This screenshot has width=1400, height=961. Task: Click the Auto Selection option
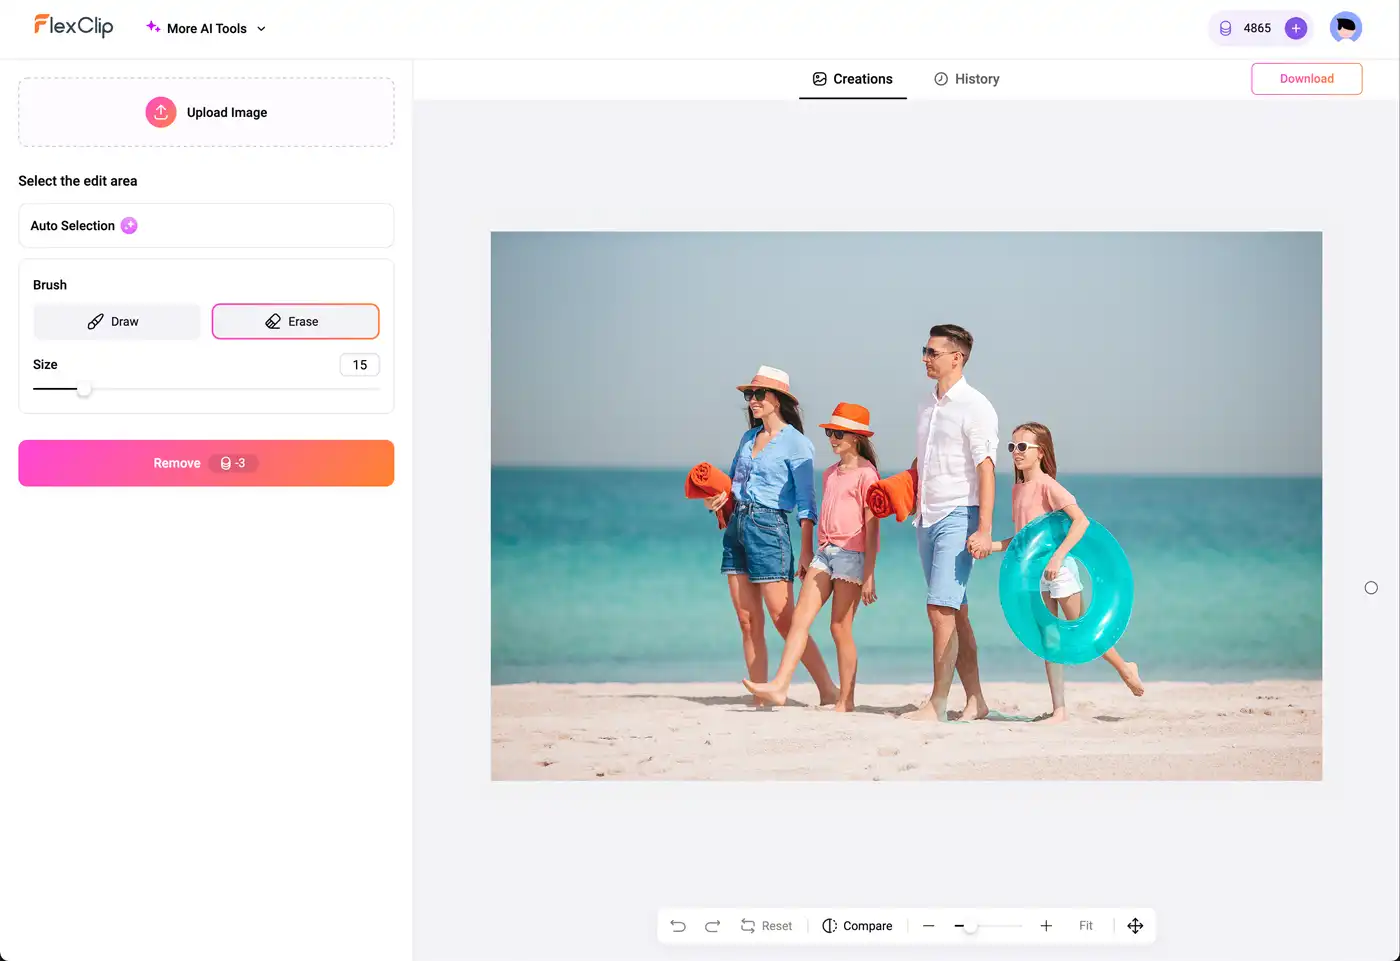point(206,225)
